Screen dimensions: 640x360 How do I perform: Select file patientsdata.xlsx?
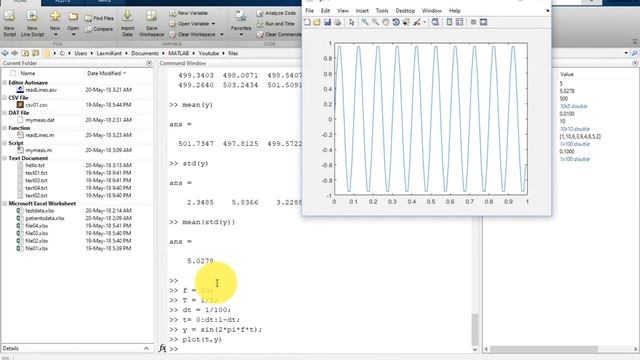tap(45, 218)
